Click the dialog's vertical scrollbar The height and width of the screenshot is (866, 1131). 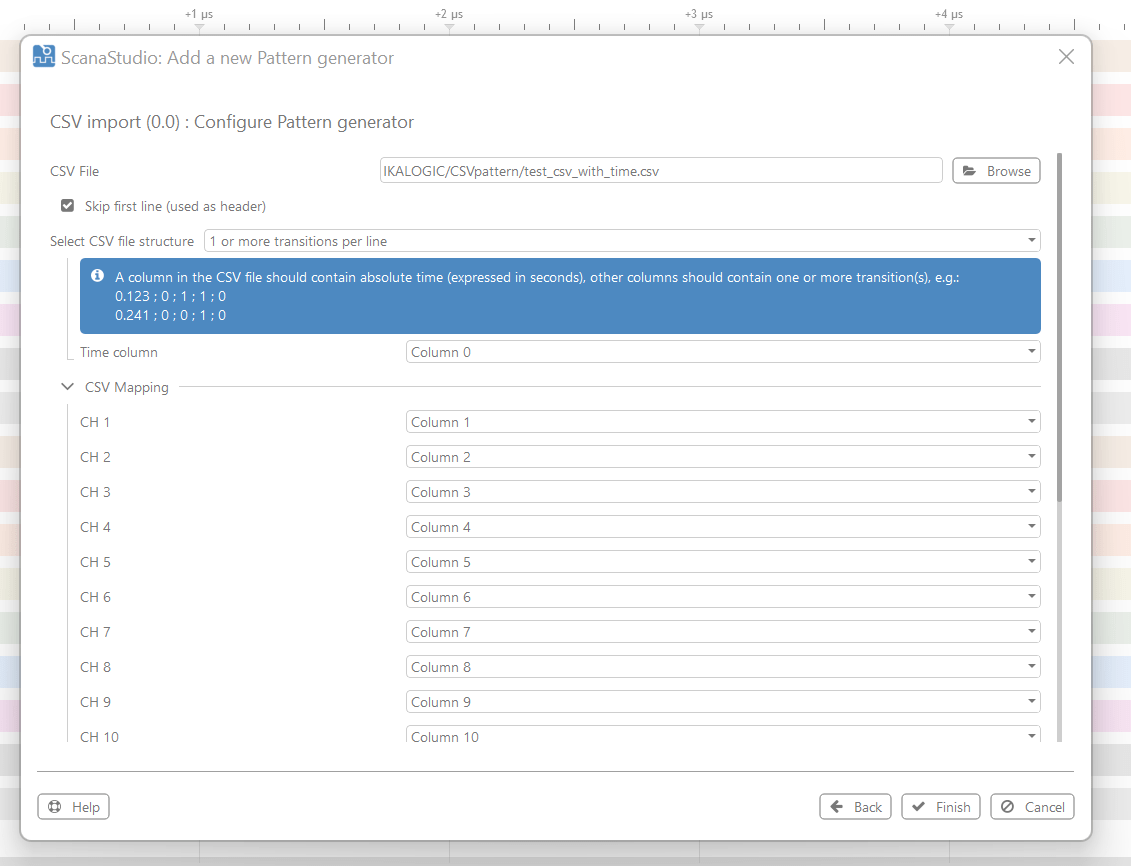click(x=1059, y=330)
